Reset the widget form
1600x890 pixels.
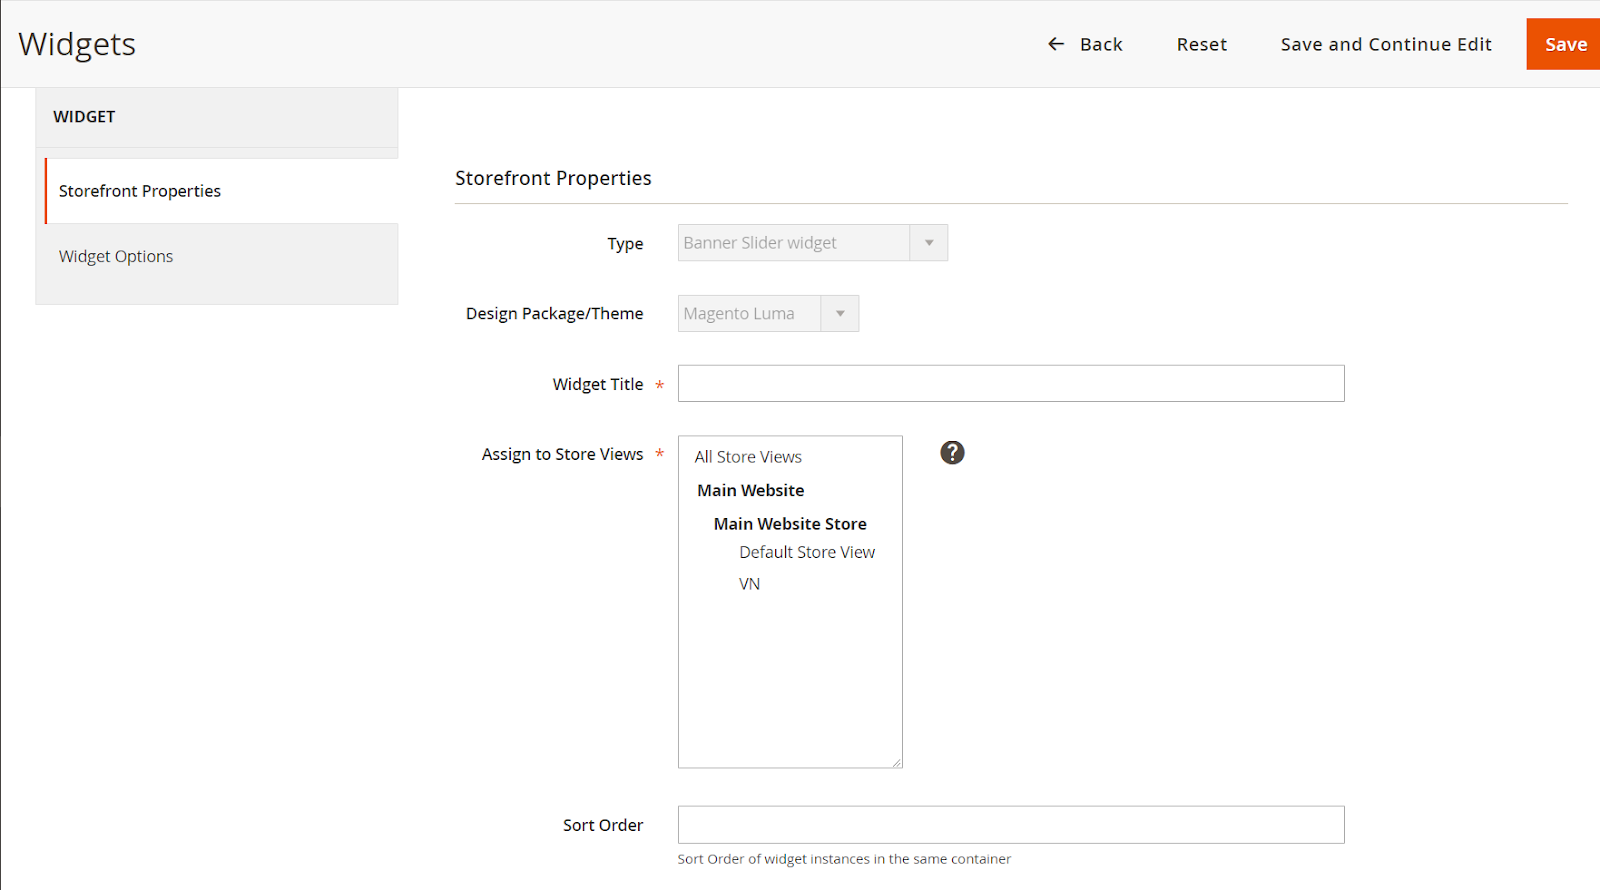coord(1201,44)
